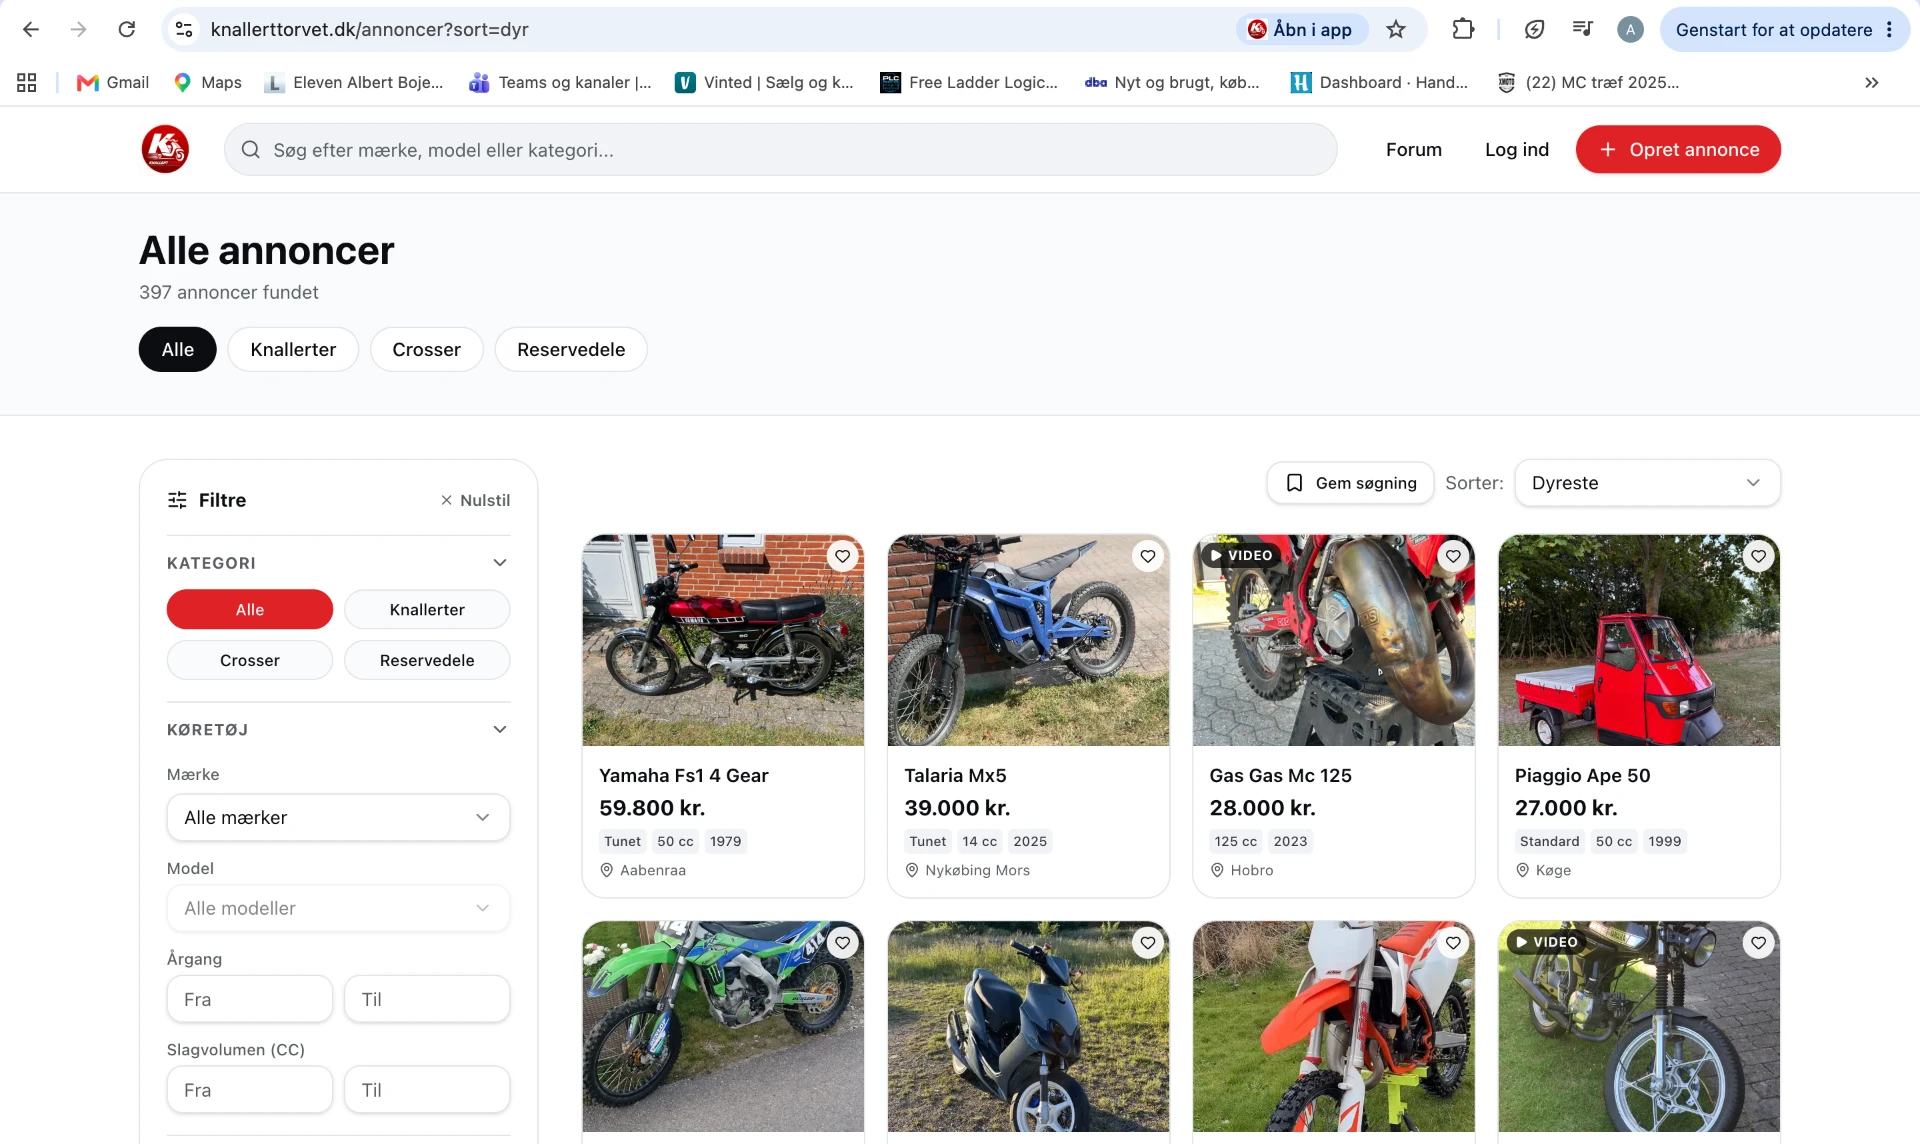Open the Log ind link
The image size is (1920, 1144).
click(x=1516, y=149)
